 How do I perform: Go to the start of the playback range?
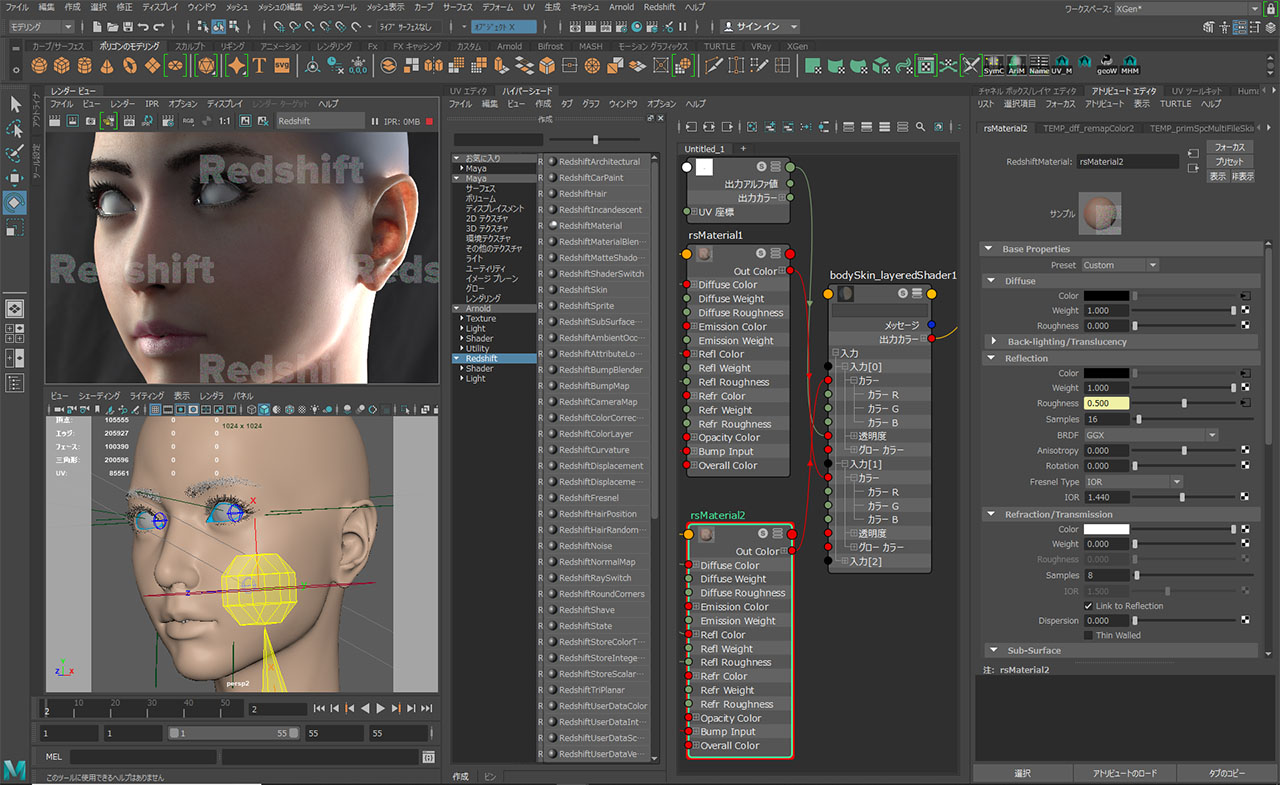[319, 708]
